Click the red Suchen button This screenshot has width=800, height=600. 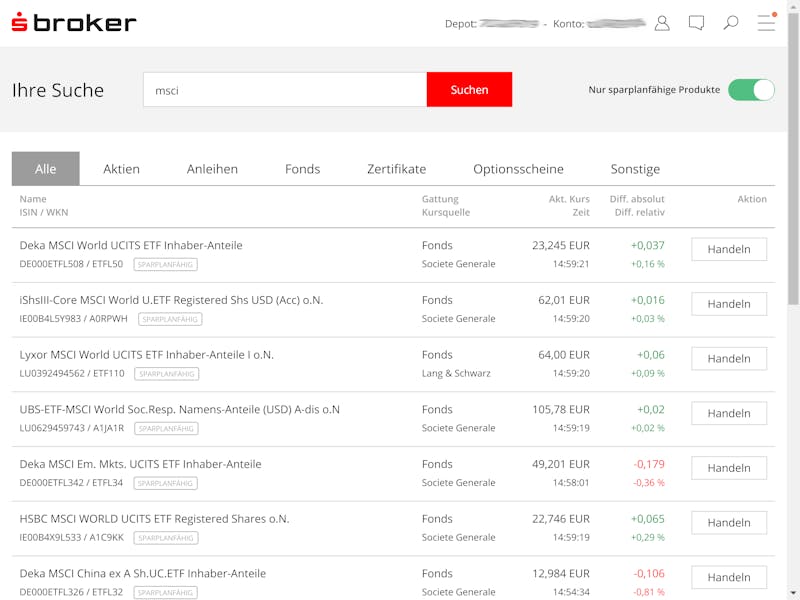coord(469,90)
